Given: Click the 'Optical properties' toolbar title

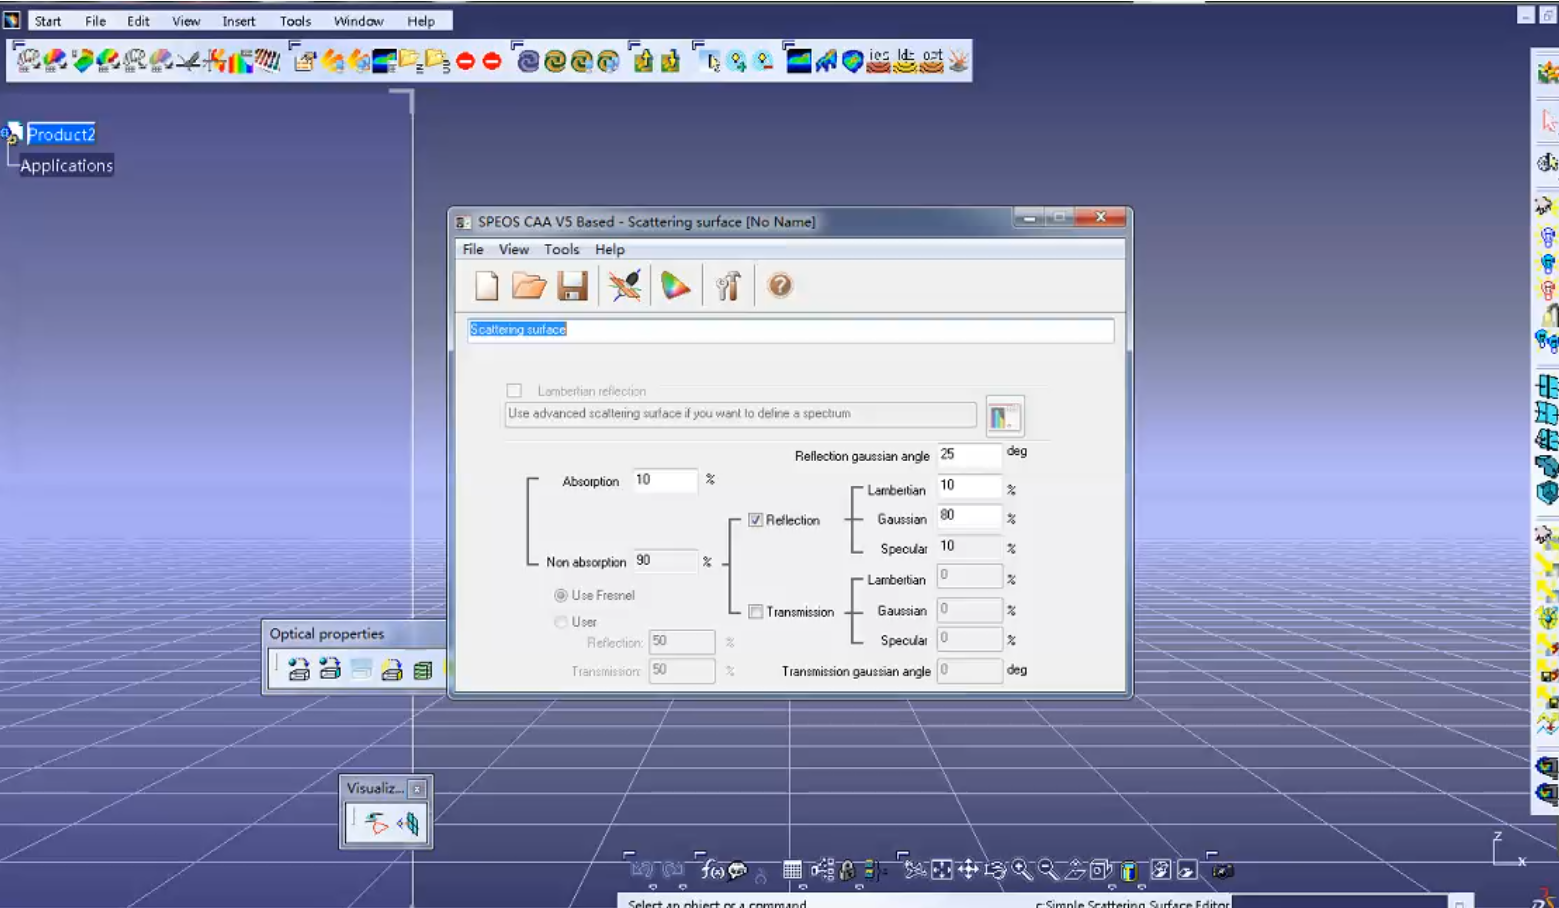Looking at the screenshot, I should click(x=327, y=634).
